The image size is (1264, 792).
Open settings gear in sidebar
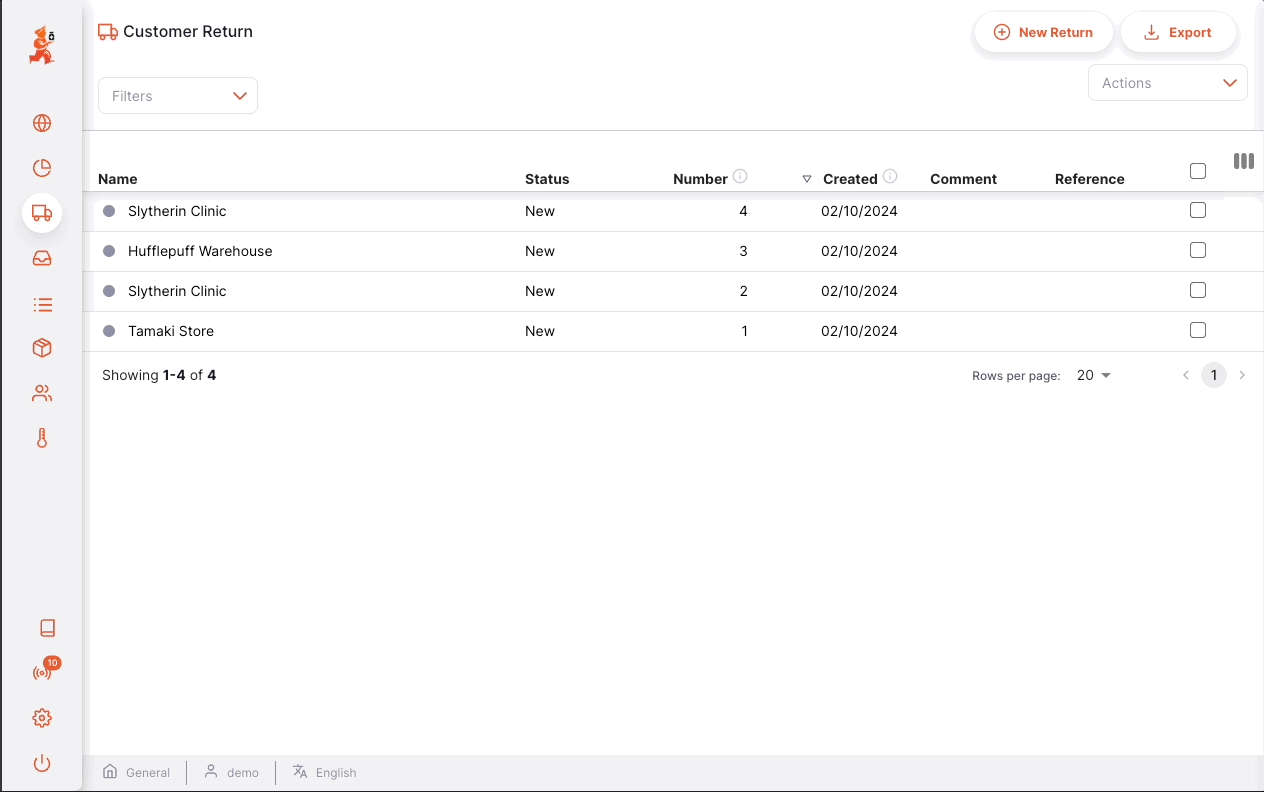point(42,718)
